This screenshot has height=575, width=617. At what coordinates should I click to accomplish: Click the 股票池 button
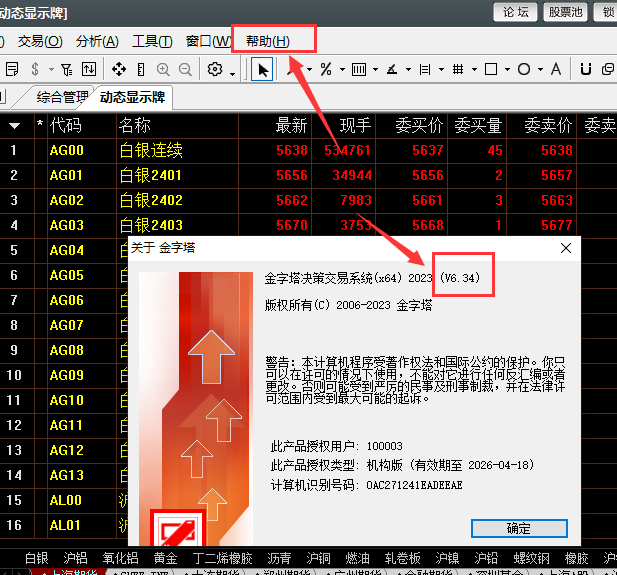[x=565, y=12]
